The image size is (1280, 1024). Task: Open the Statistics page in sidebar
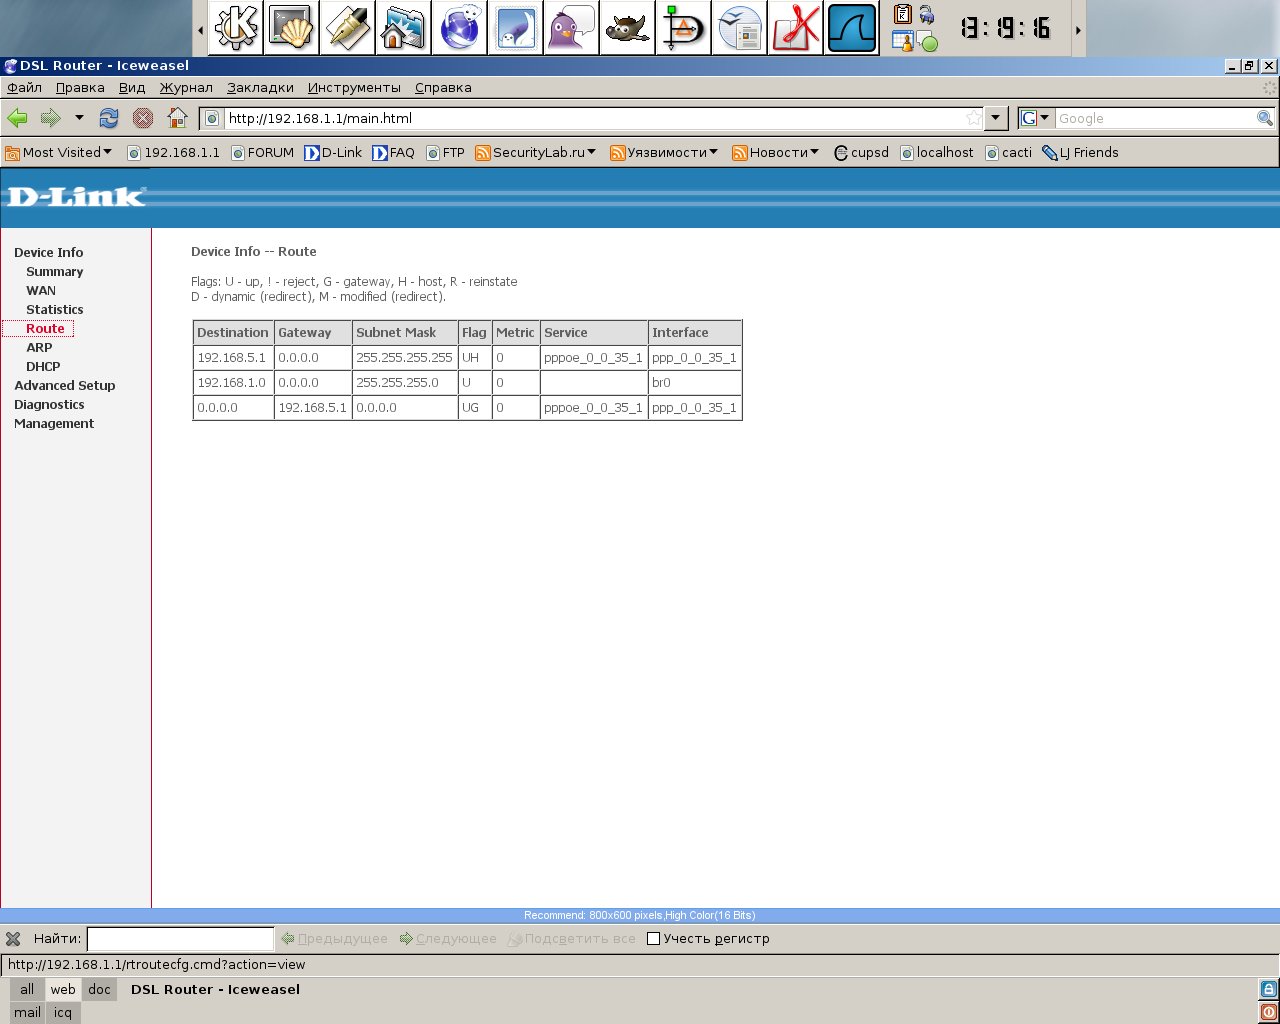pyautogui.click(x=55, y=310)
